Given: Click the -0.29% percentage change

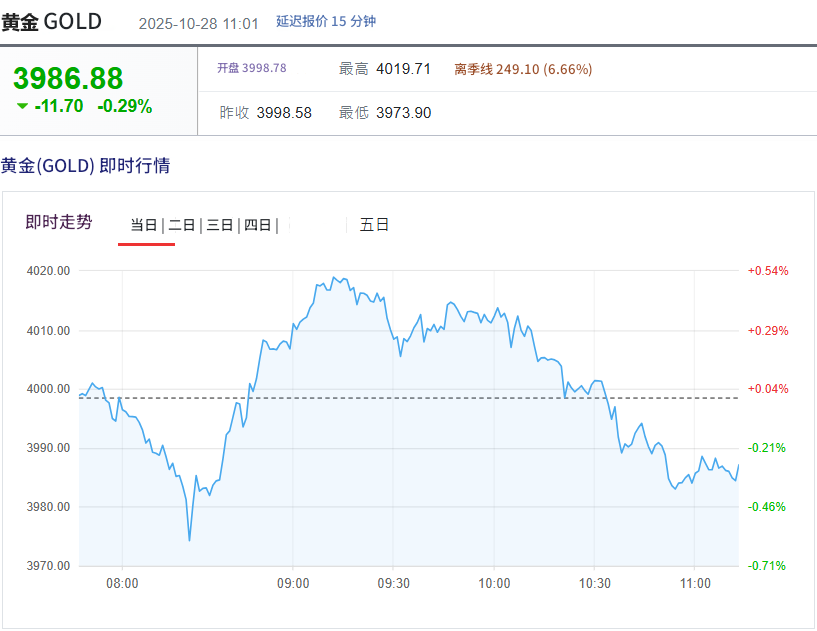Looking at the screenshot, I should (125, 106).
